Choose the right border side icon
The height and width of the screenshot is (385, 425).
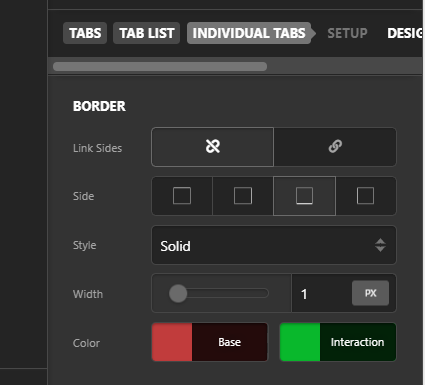(x=243, y=196)
